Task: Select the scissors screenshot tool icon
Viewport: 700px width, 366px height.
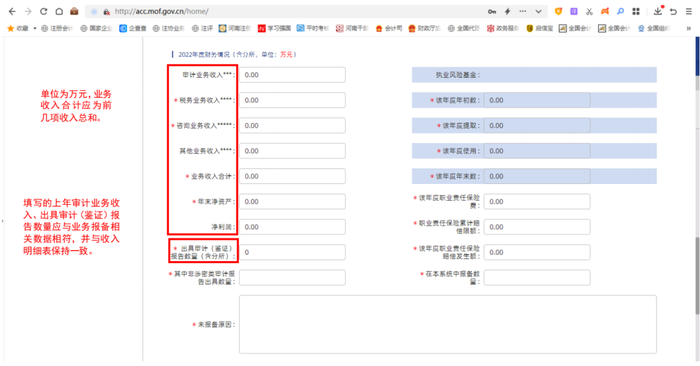Action: pos(589,12)
